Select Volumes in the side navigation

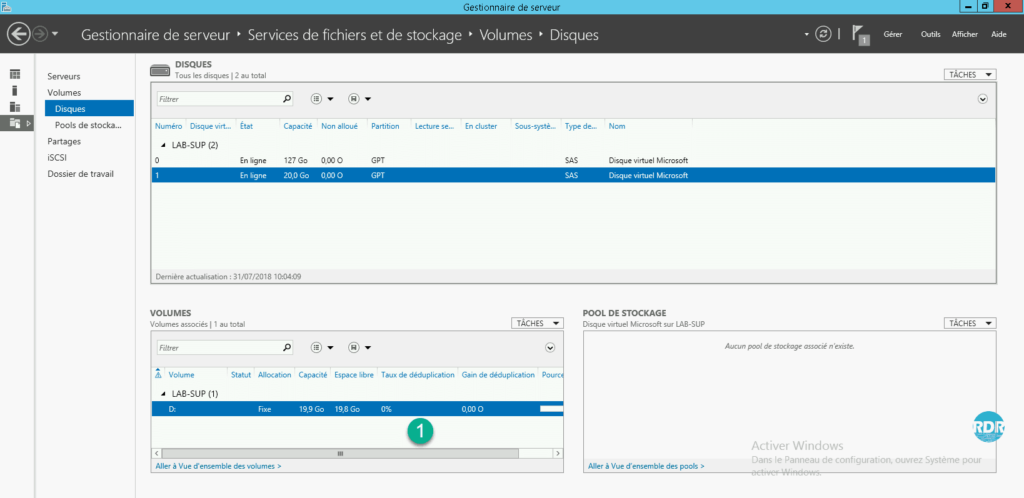click(x=64, y=93)
